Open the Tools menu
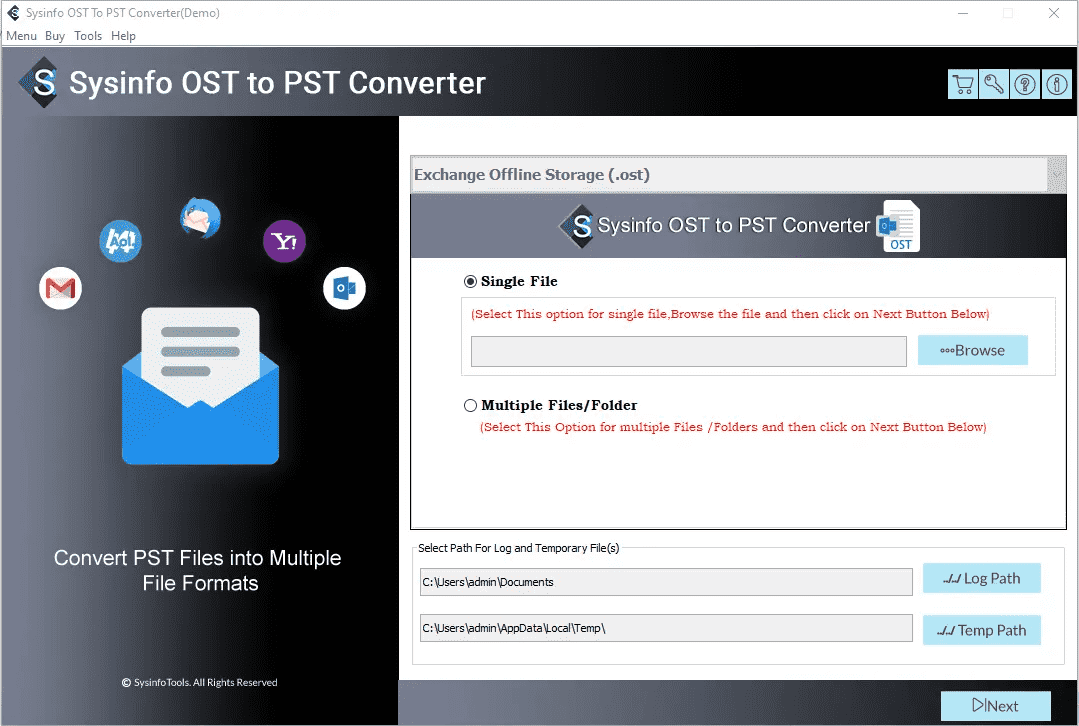Viewport: 1079px width, 726px height. point(88,36)
